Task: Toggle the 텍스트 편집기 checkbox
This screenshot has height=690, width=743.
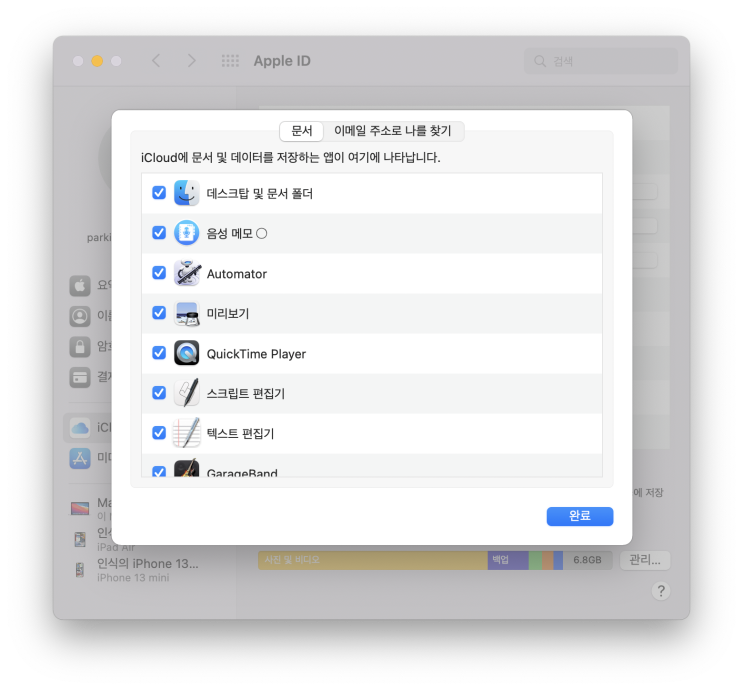Action: tap(159, 433)
